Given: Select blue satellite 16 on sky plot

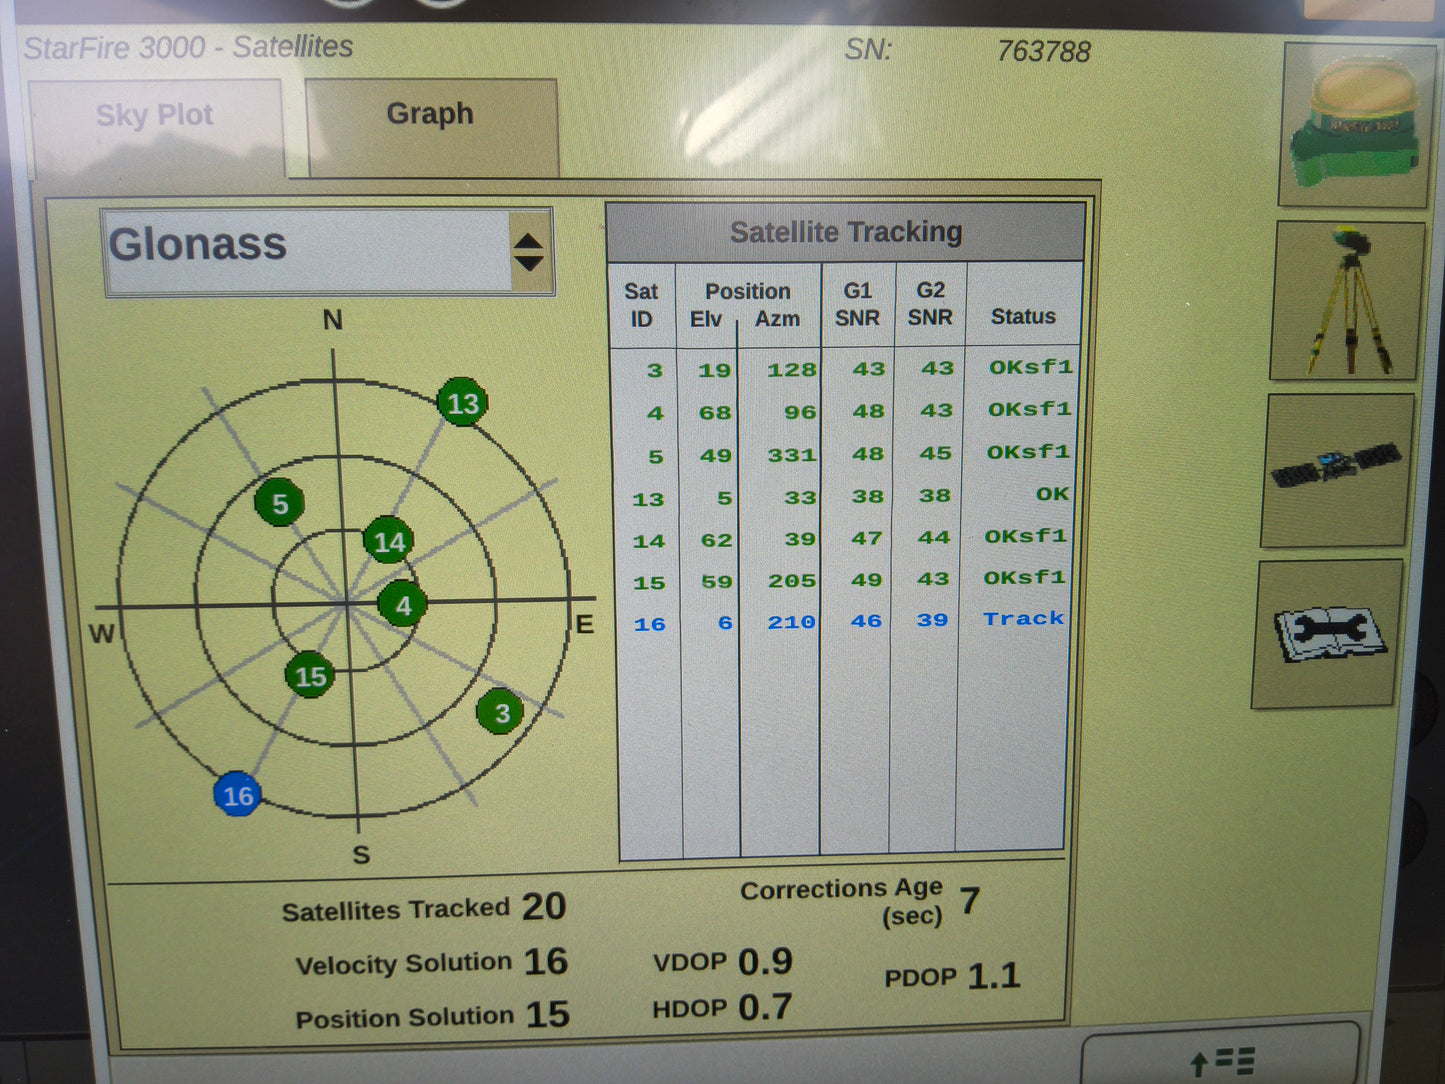Looking at the screenshot, I should click(238, 795).
